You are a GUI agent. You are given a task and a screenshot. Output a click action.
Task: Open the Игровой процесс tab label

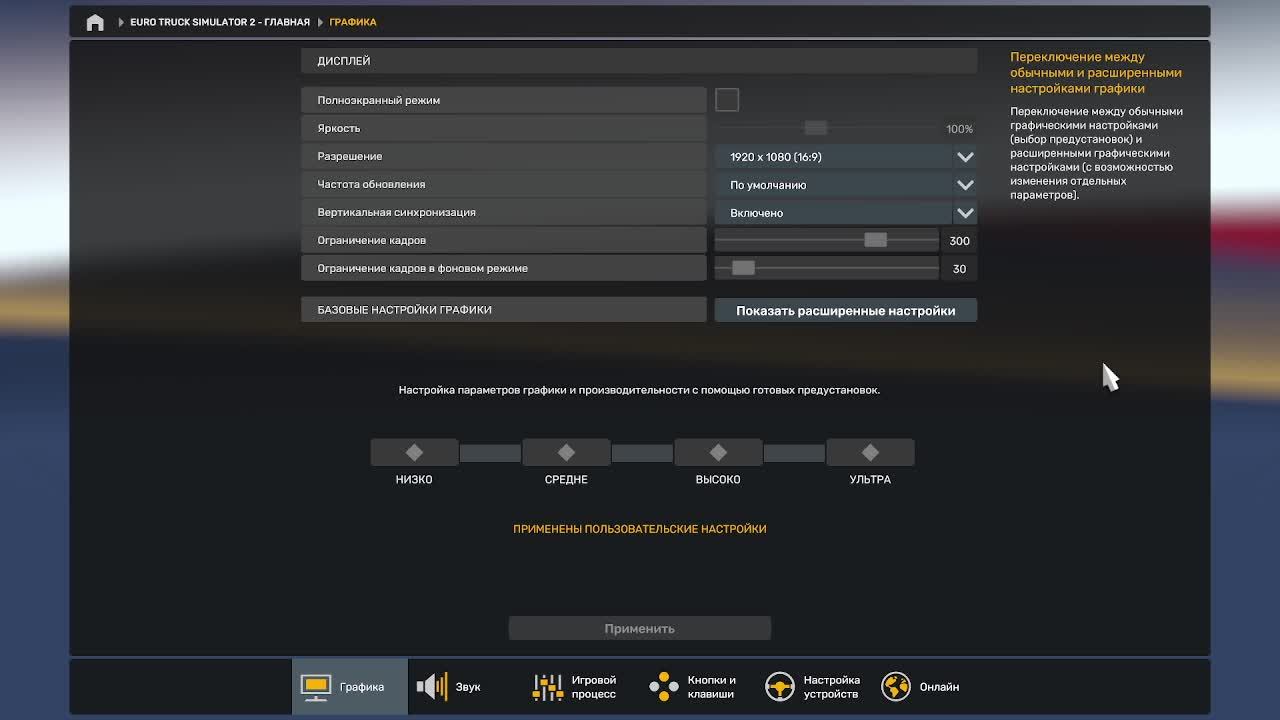pos(594,687)
